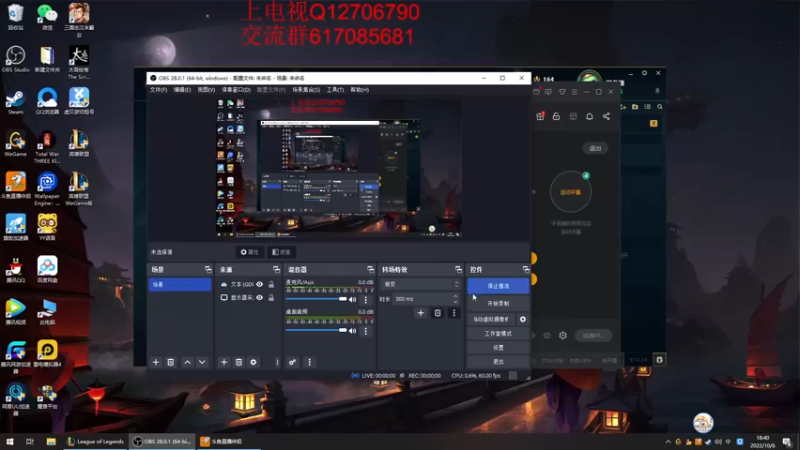Open WeChat desktop shortcut

click(47, 16)
